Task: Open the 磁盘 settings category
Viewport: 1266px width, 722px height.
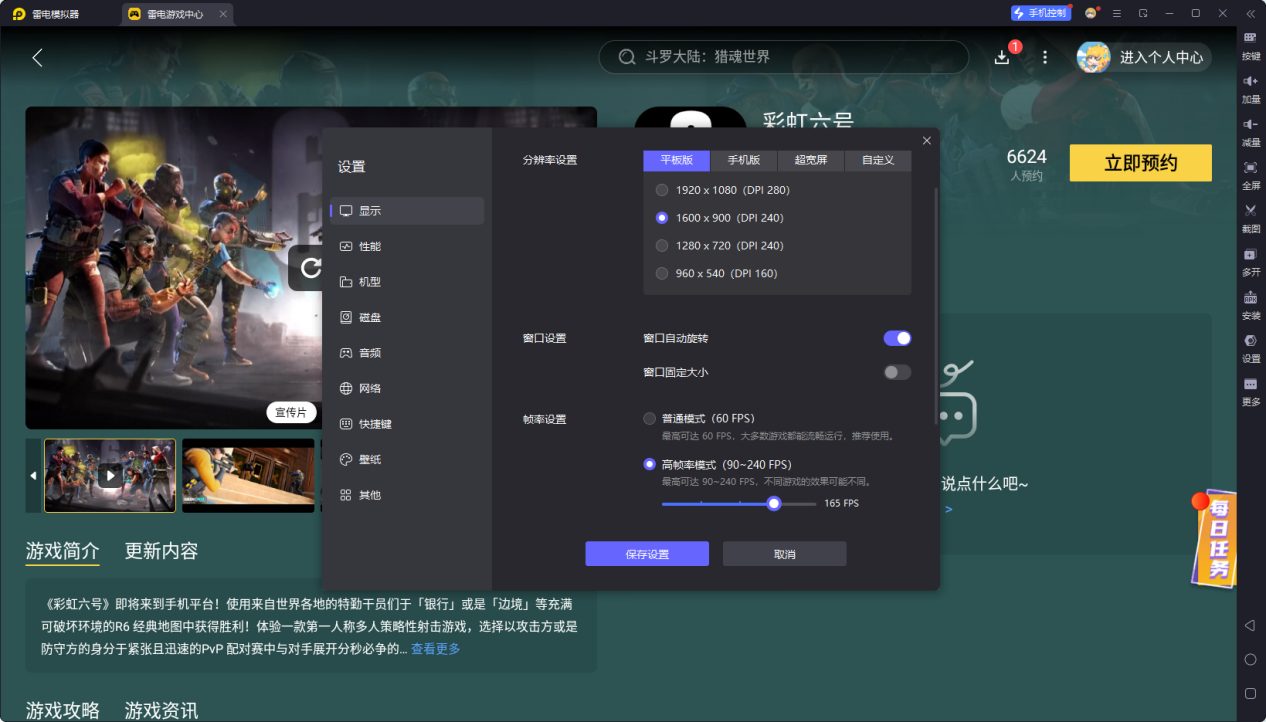Action: pyautogui.click(x=407, y=317)
